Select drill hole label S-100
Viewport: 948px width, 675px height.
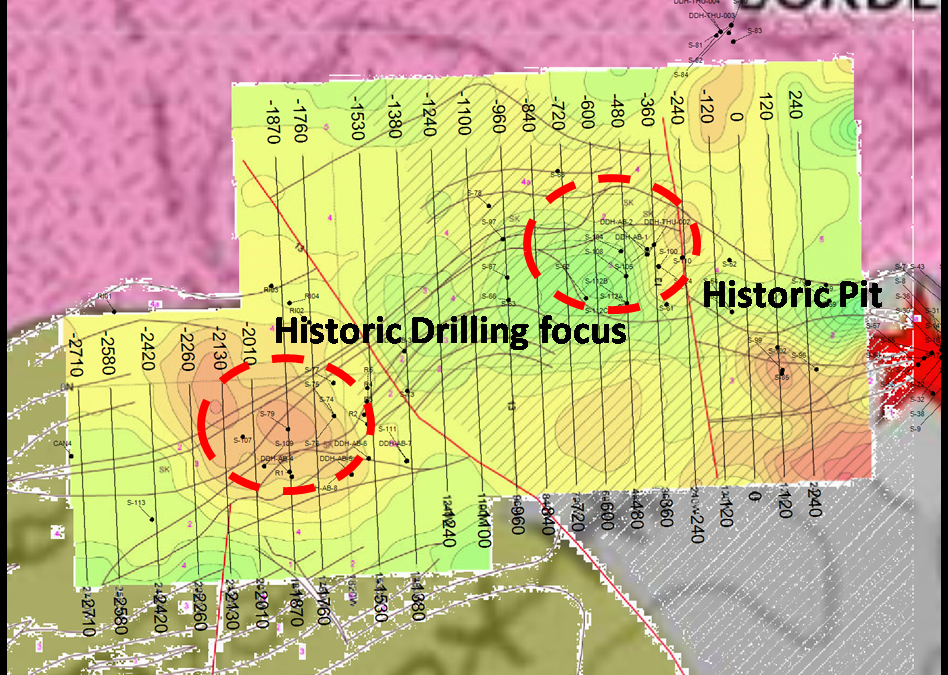pos(669,252)
